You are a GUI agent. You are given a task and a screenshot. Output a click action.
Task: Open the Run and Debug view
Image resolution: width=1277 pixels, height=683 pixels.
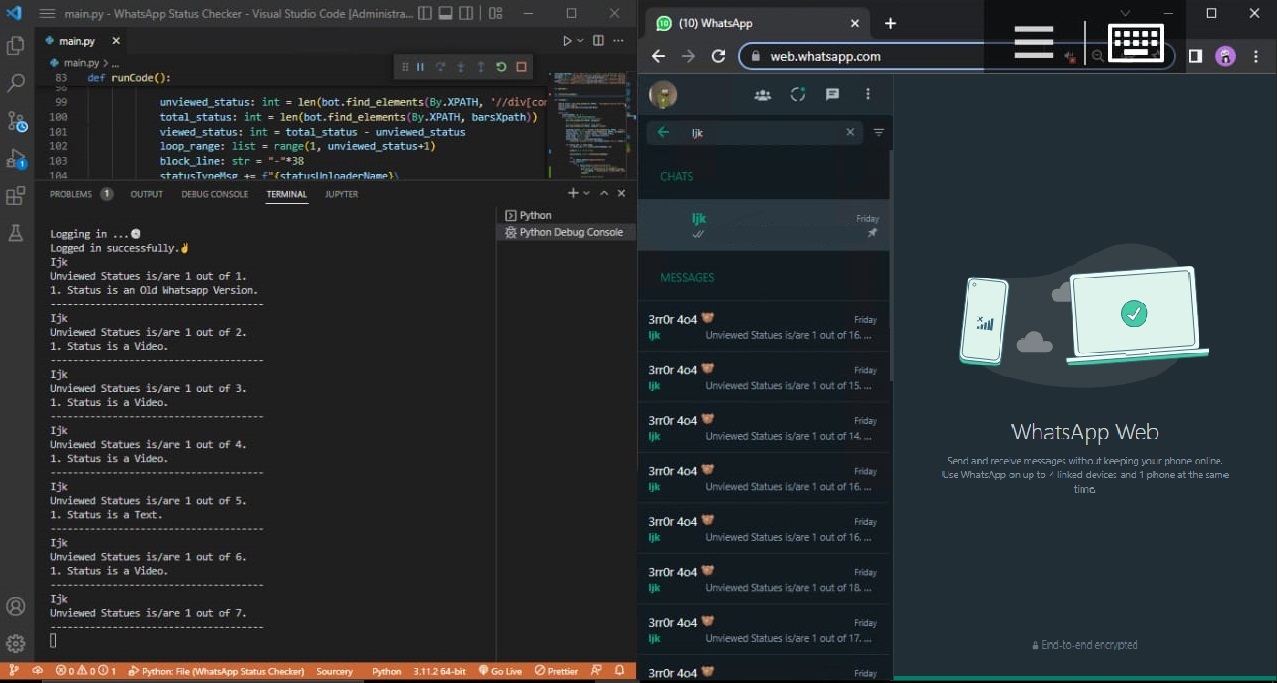pyautogui.click(x=15, y=158)
